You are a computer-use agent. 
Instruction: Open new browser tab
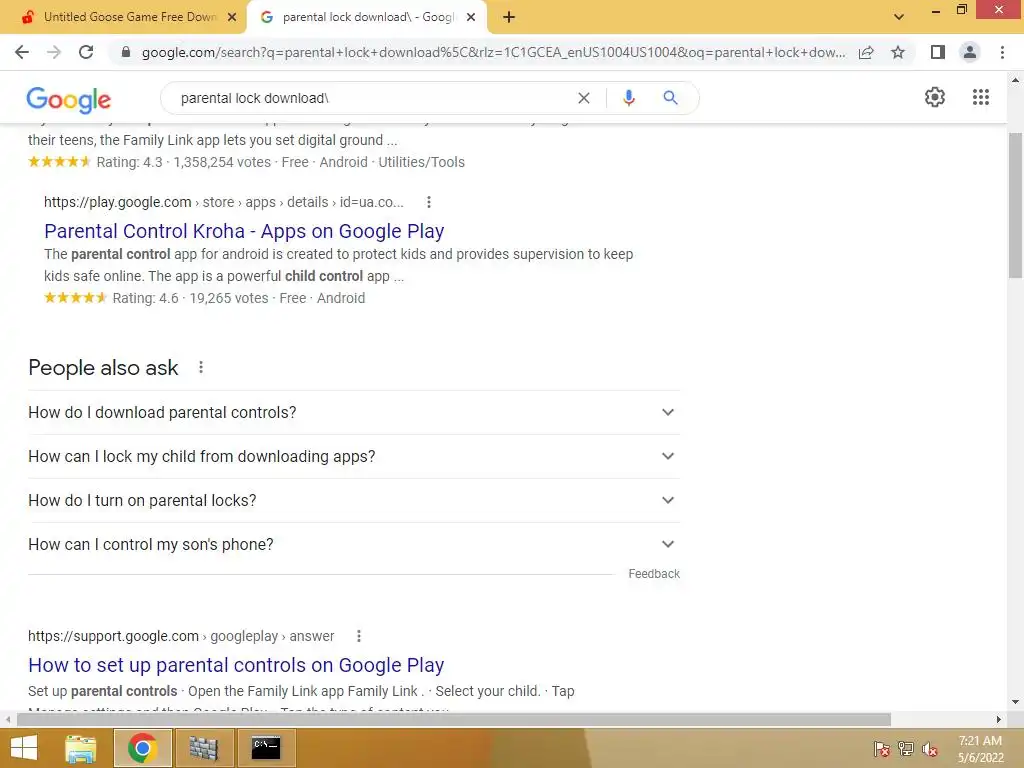[509, 18]
